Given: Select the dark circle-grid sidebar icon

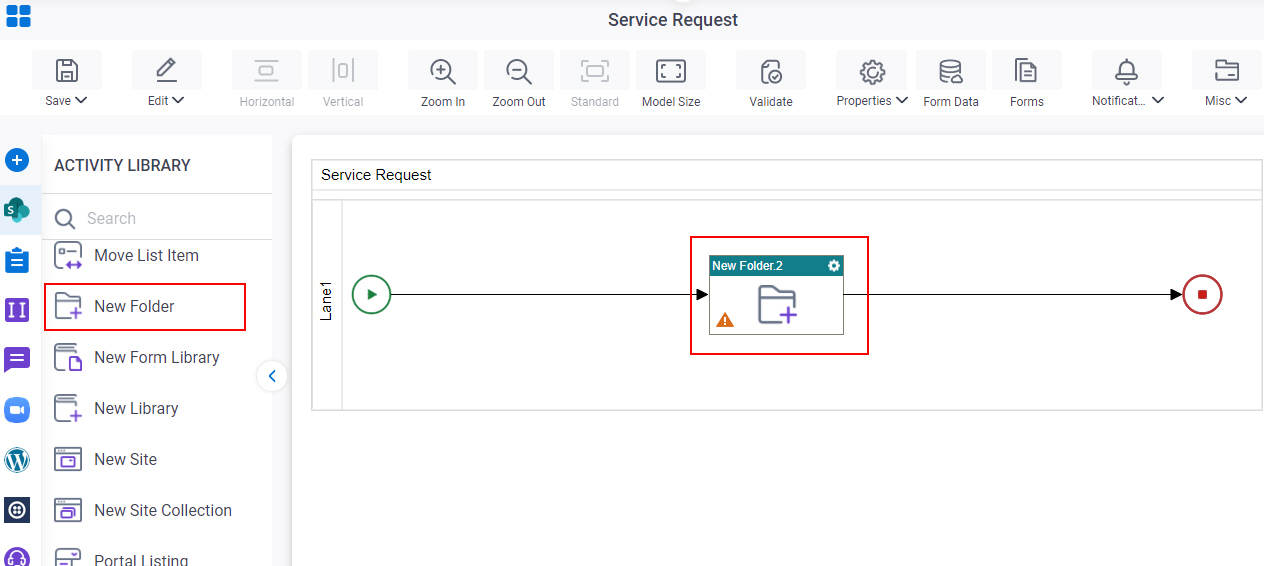Looking at the screenshot, I should pos(17,510).
